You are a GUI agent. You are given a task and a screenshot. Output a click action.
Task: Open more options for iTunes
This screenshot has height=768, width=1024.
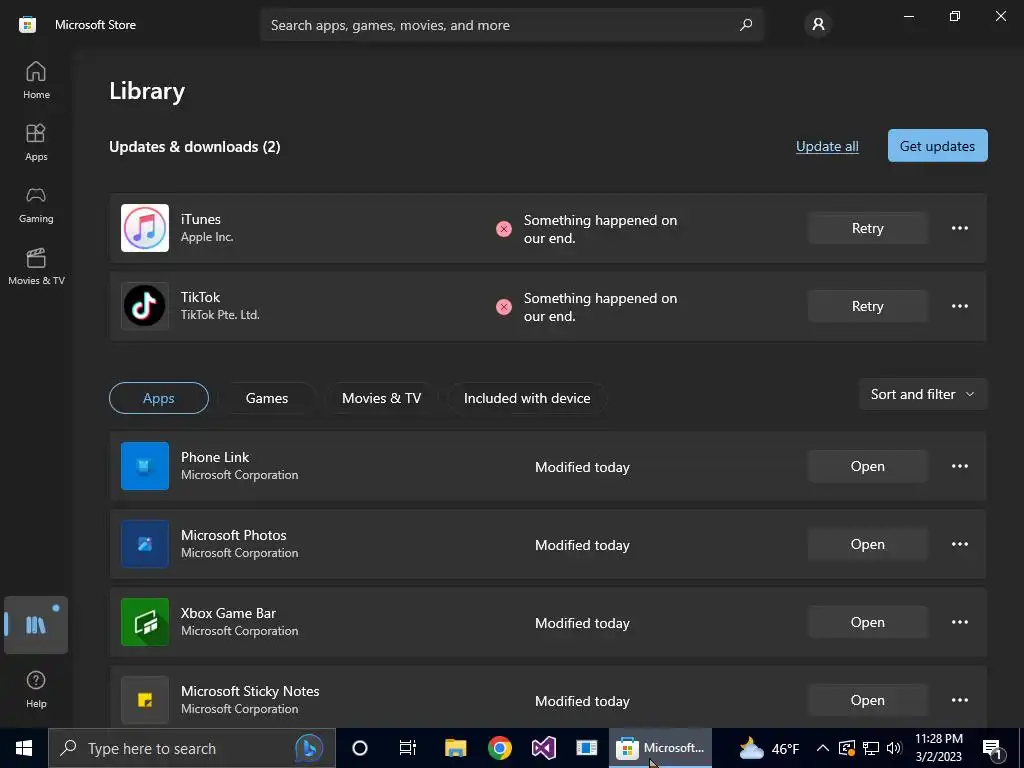click(x=959, y=228)
